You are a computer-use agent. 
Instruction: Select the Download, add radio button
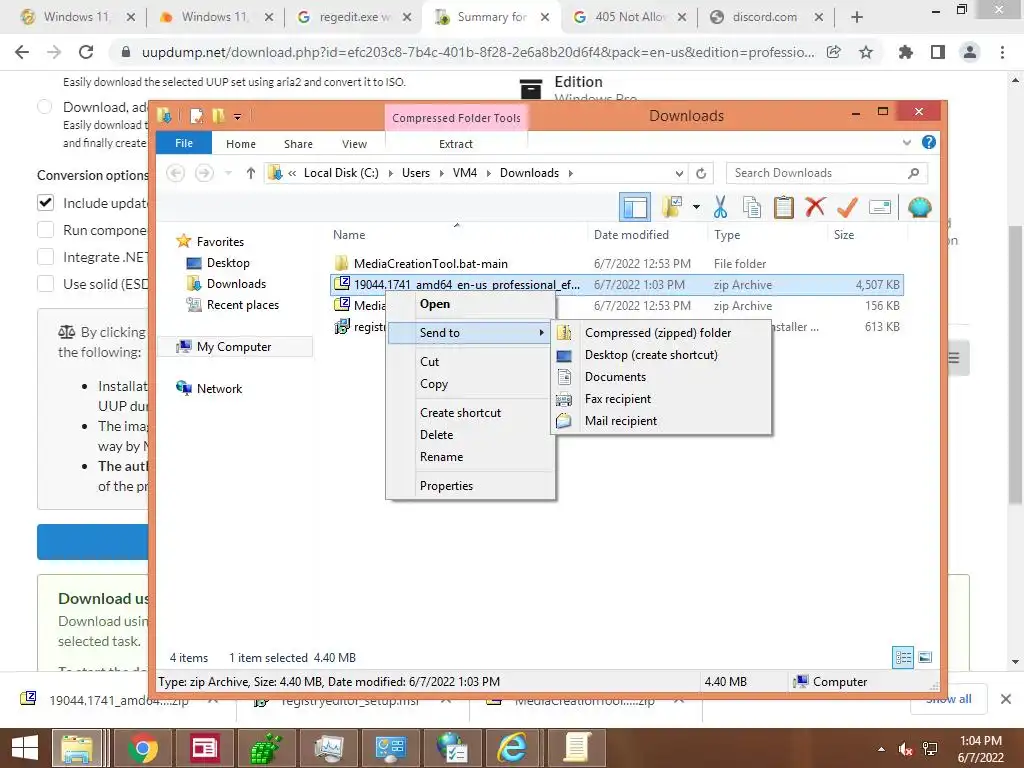pyautogui.click(x=44, y=106)
